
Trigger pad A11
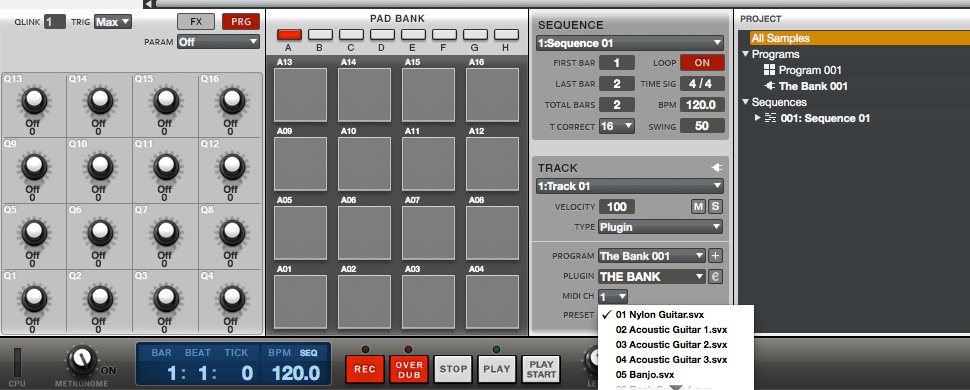(429, 163)
